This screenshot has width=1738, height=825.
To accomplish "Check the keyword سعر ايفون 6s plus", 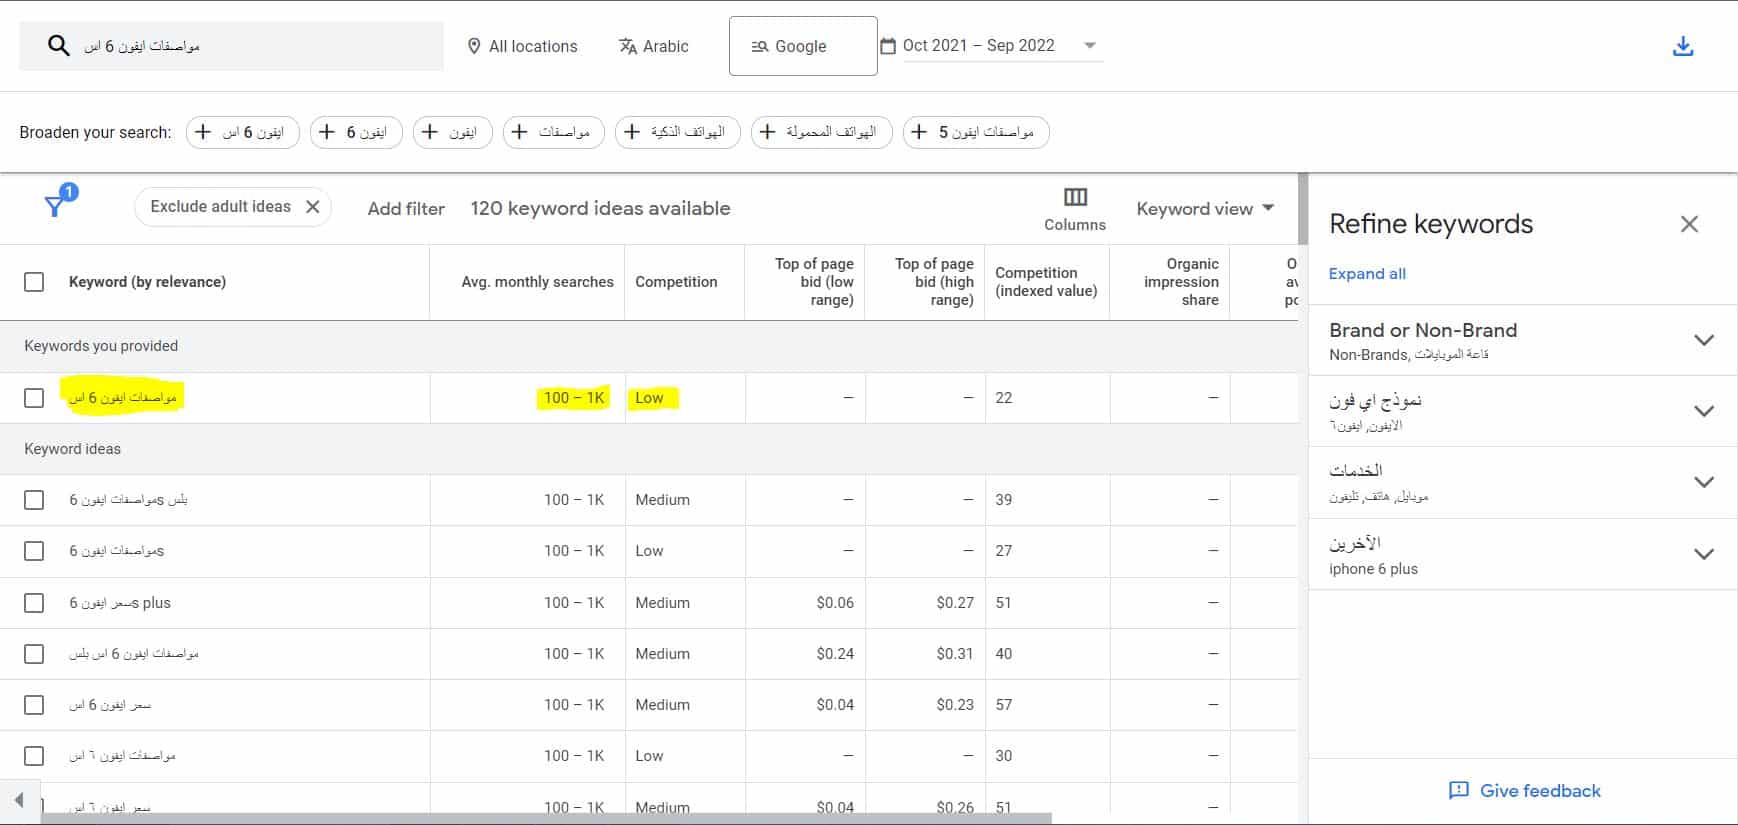I will coord(34,603).
